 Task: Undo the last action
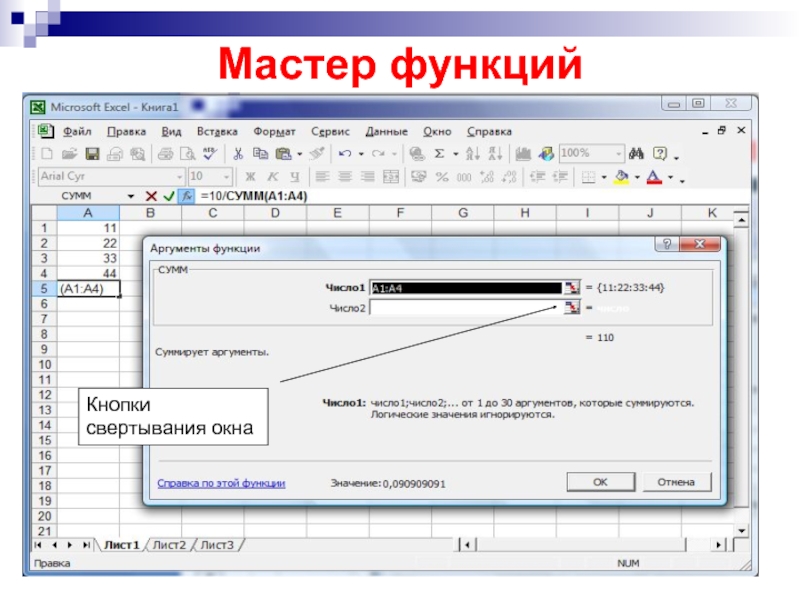click(345, 154)
